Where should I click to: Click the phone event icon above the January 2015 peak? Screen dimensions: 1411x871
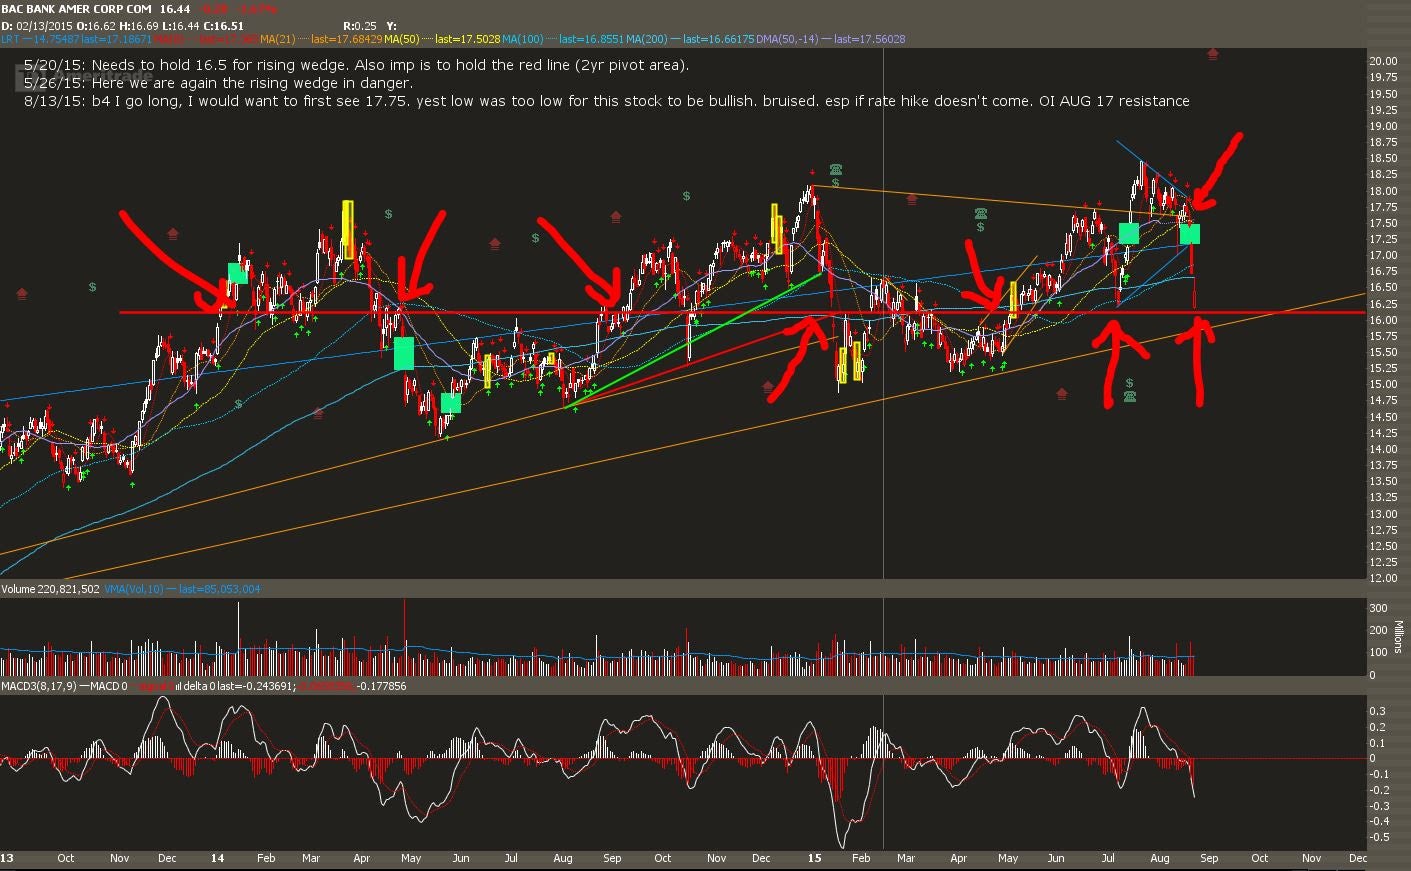[835, 169]
